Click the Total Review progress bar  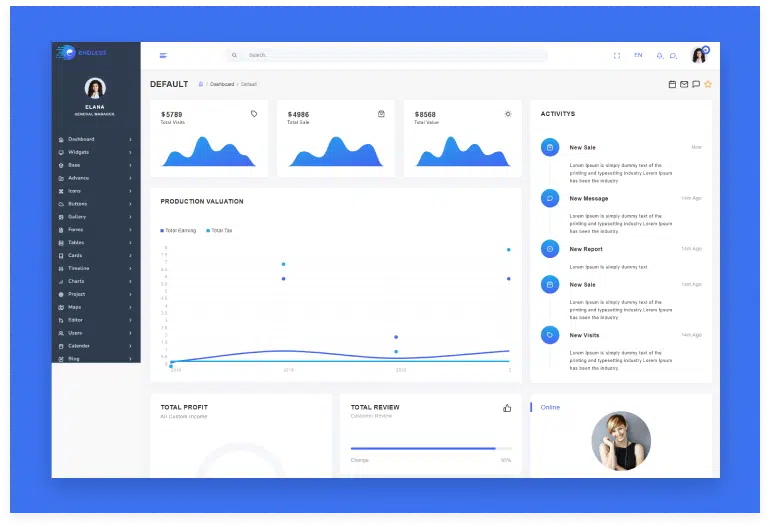(431, 448)
